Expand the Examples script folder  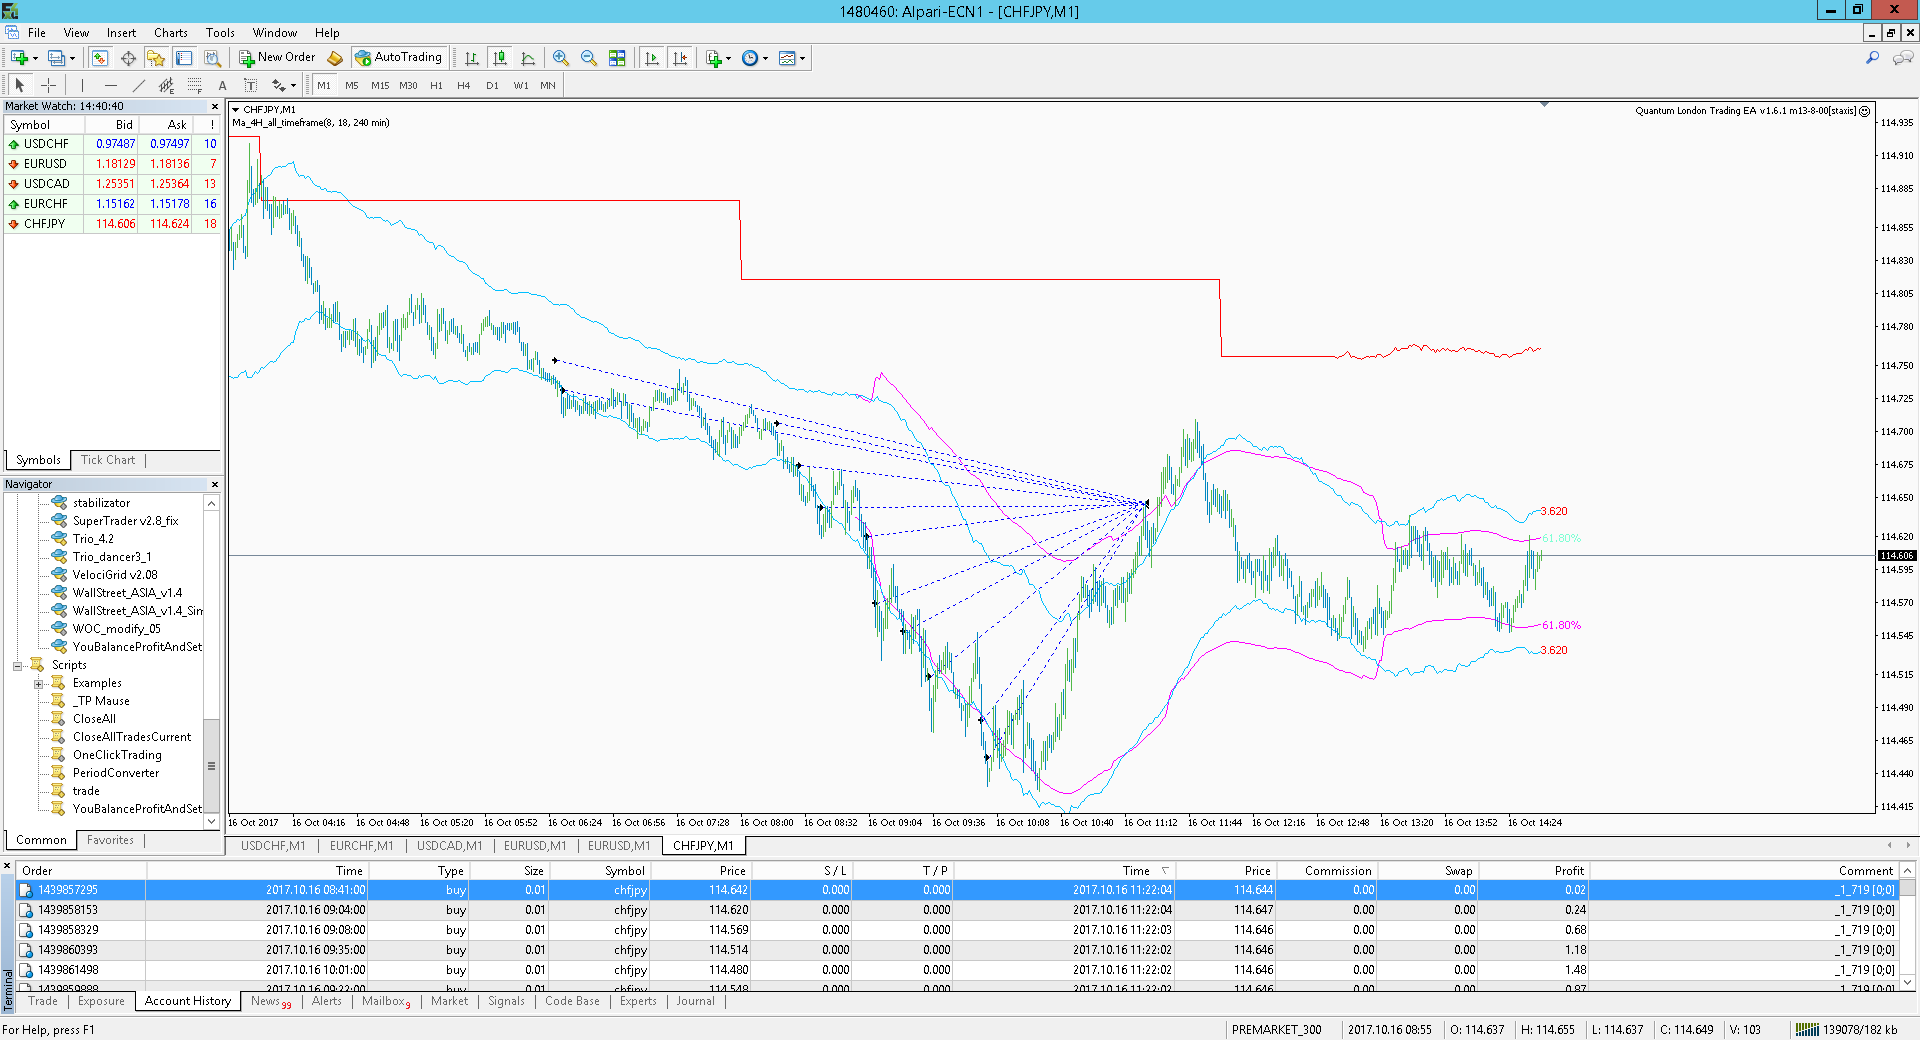(x=38, y=683)
